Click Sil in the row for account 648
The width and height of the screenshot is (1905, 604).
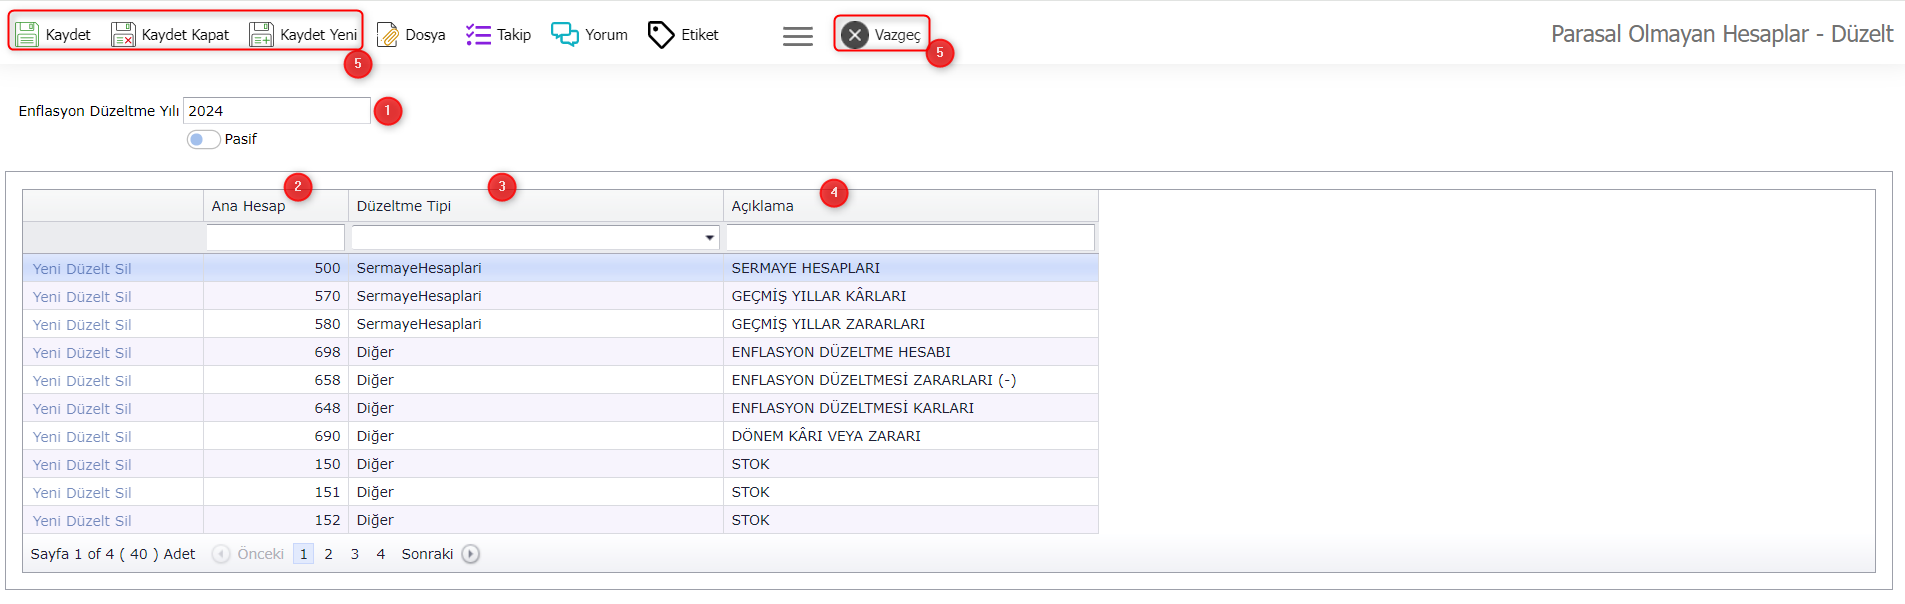123,409
